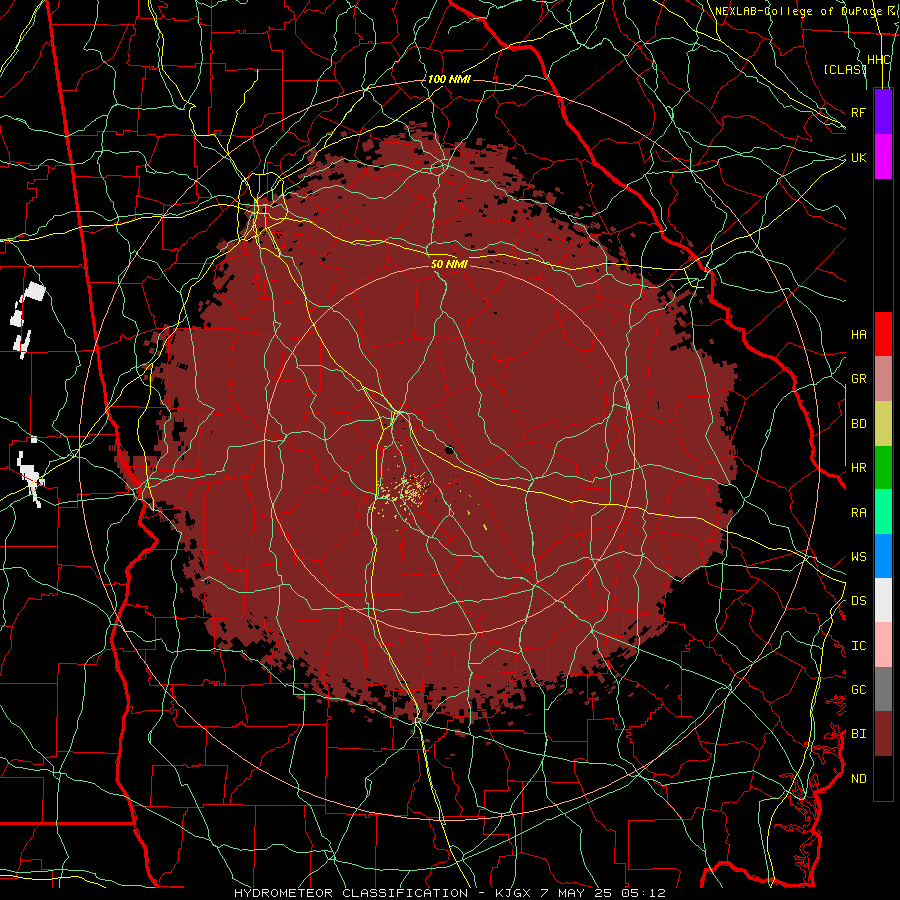Click the HR legend label
Viewport: 900px width, 900px height.
858,468
